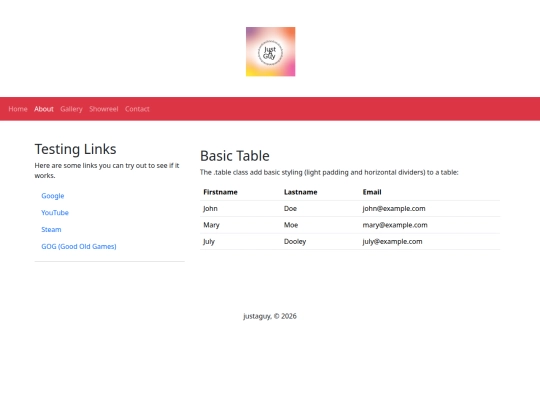Open the YouTube link

(x=55, y=212)
